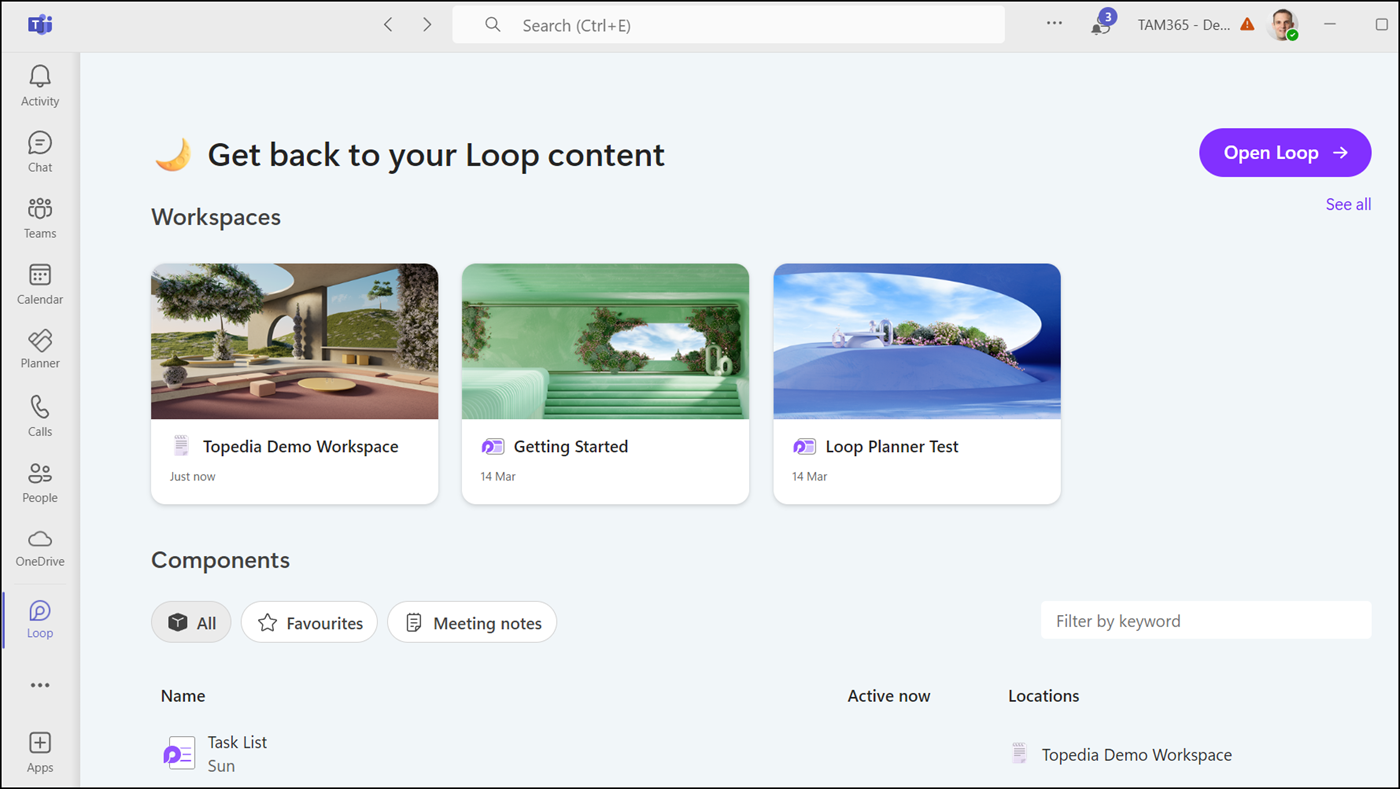The height and width of the screenshot is (789, 1400).
Task: Open notifications bell with badge 3
Action: coord(1101,25)
